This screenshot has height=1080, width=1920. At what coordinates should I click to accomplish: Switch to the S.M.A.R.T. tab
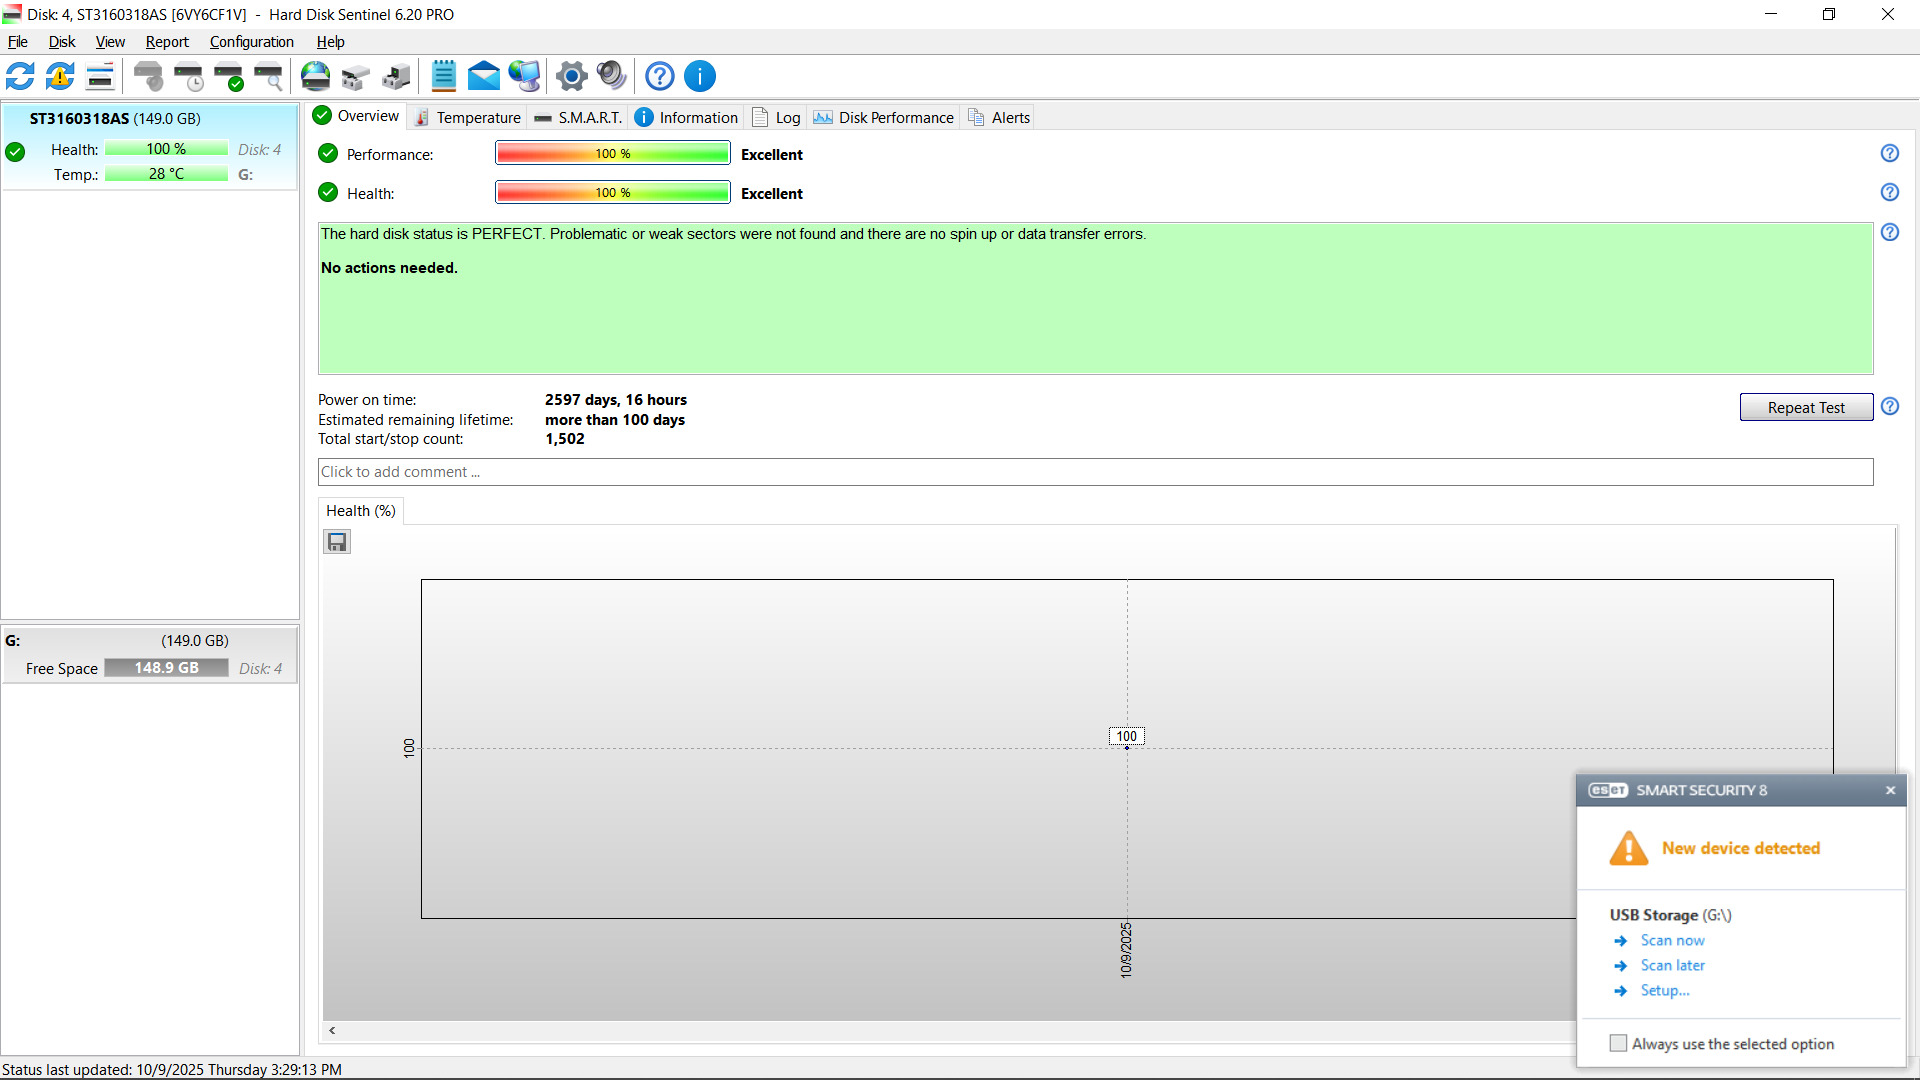pyautogui.click(x=579, y=117)
